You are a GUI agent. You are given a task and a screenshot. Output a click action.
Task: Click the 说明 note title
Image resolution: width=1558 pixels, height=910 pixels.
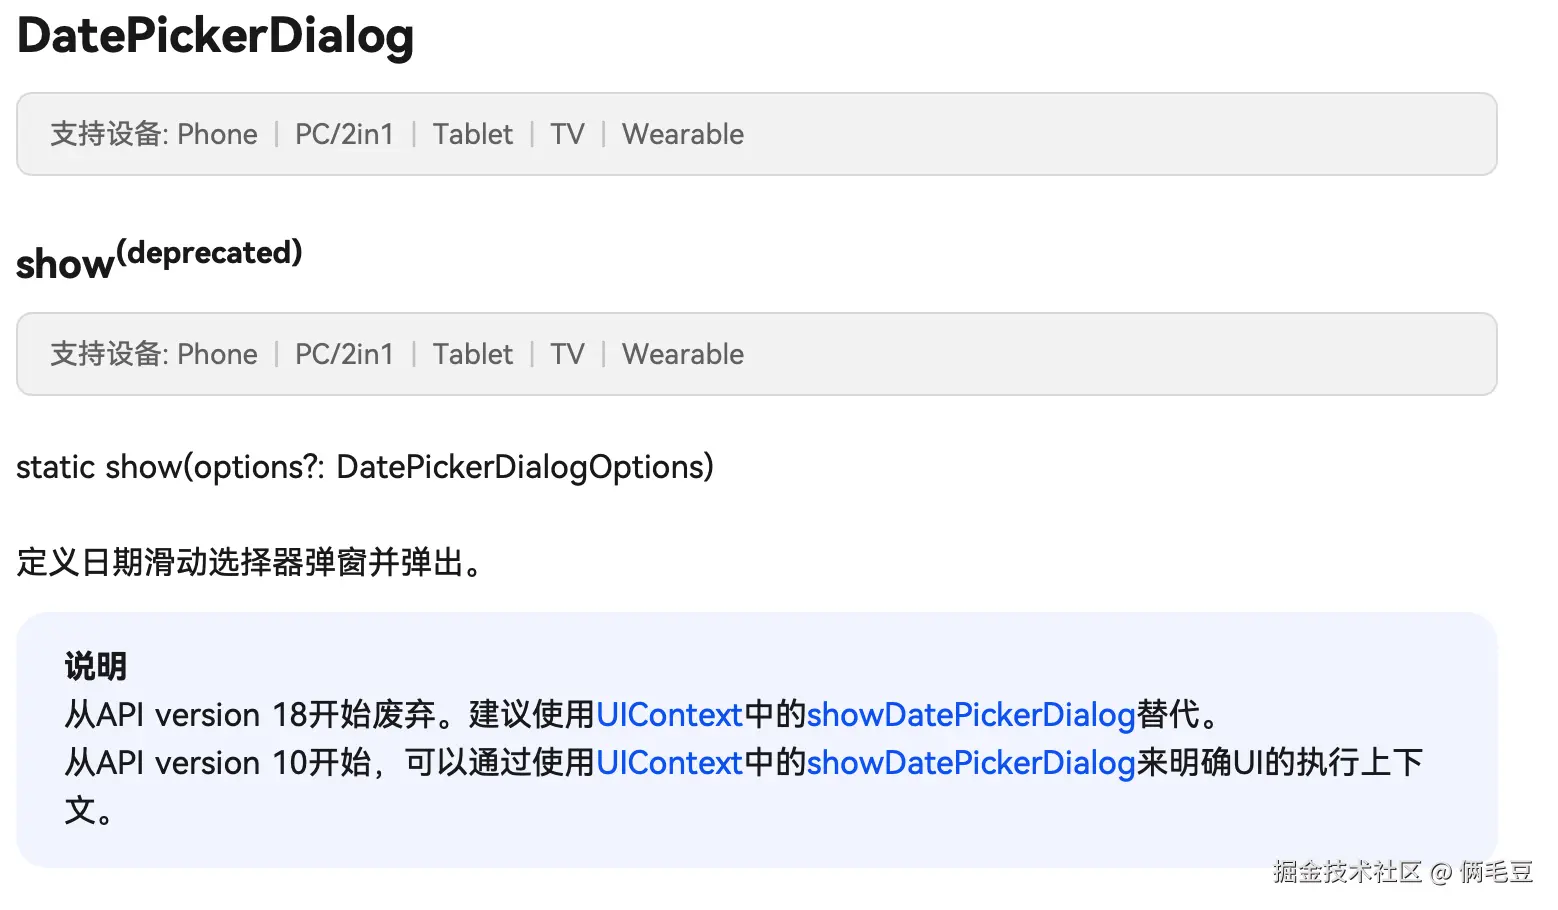(x=95, y=666)
